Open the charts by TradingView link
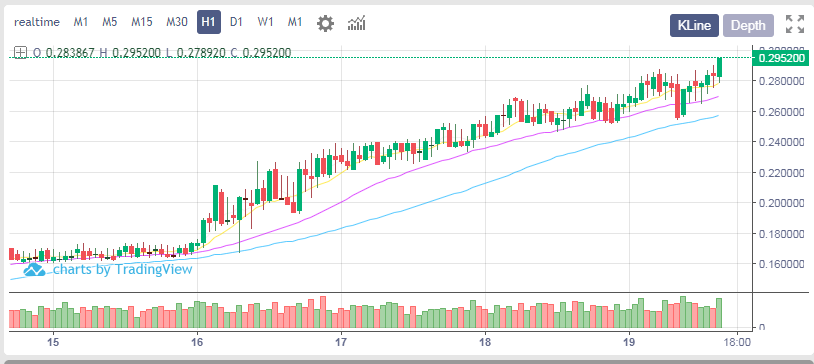 pos(123,269)
